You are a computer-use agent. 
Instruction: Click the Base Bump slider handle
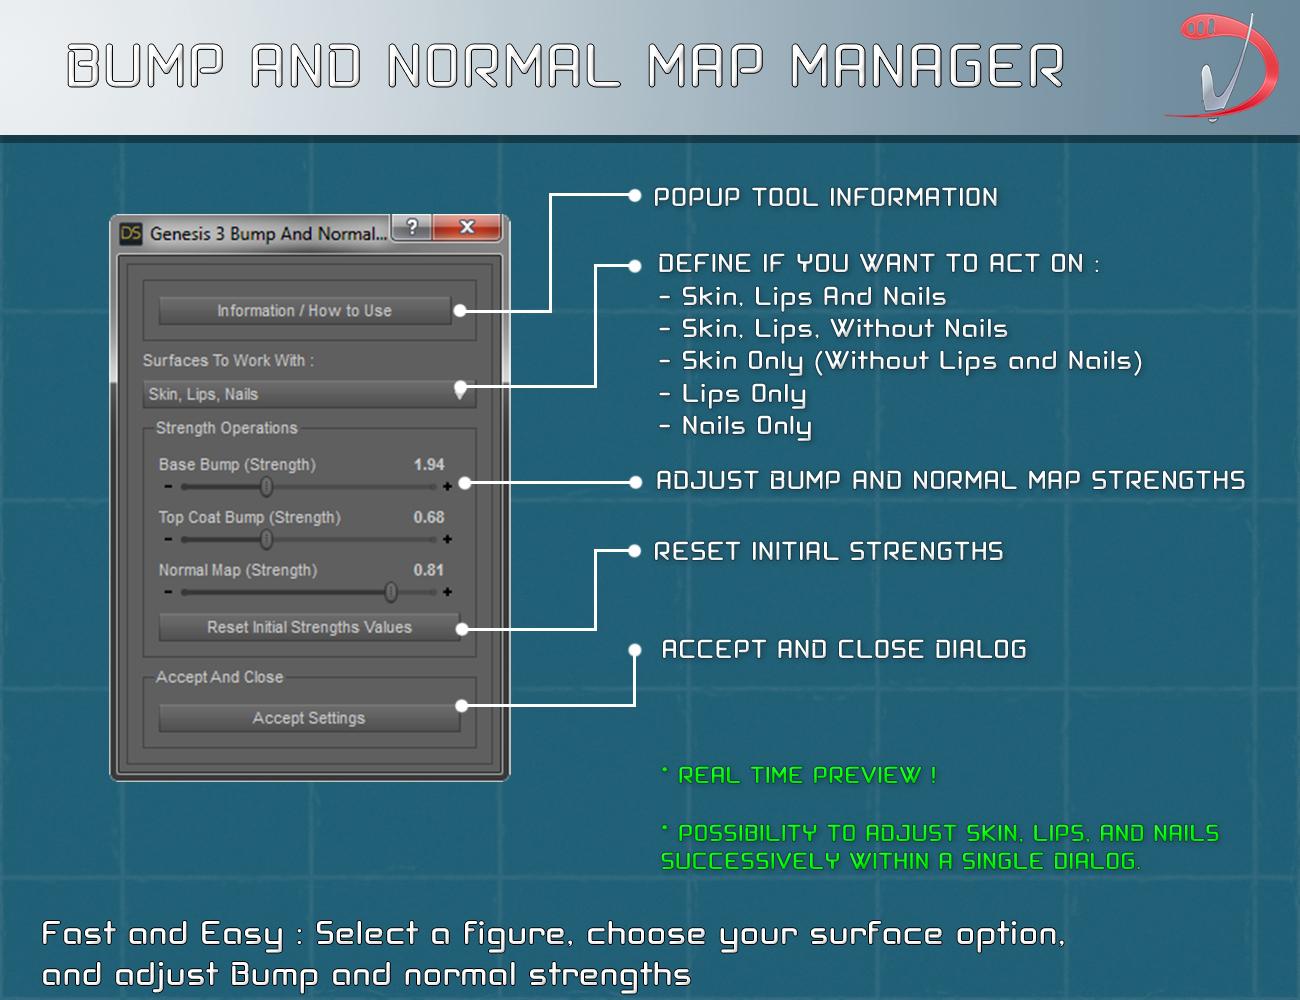click(x=266, y=487)
